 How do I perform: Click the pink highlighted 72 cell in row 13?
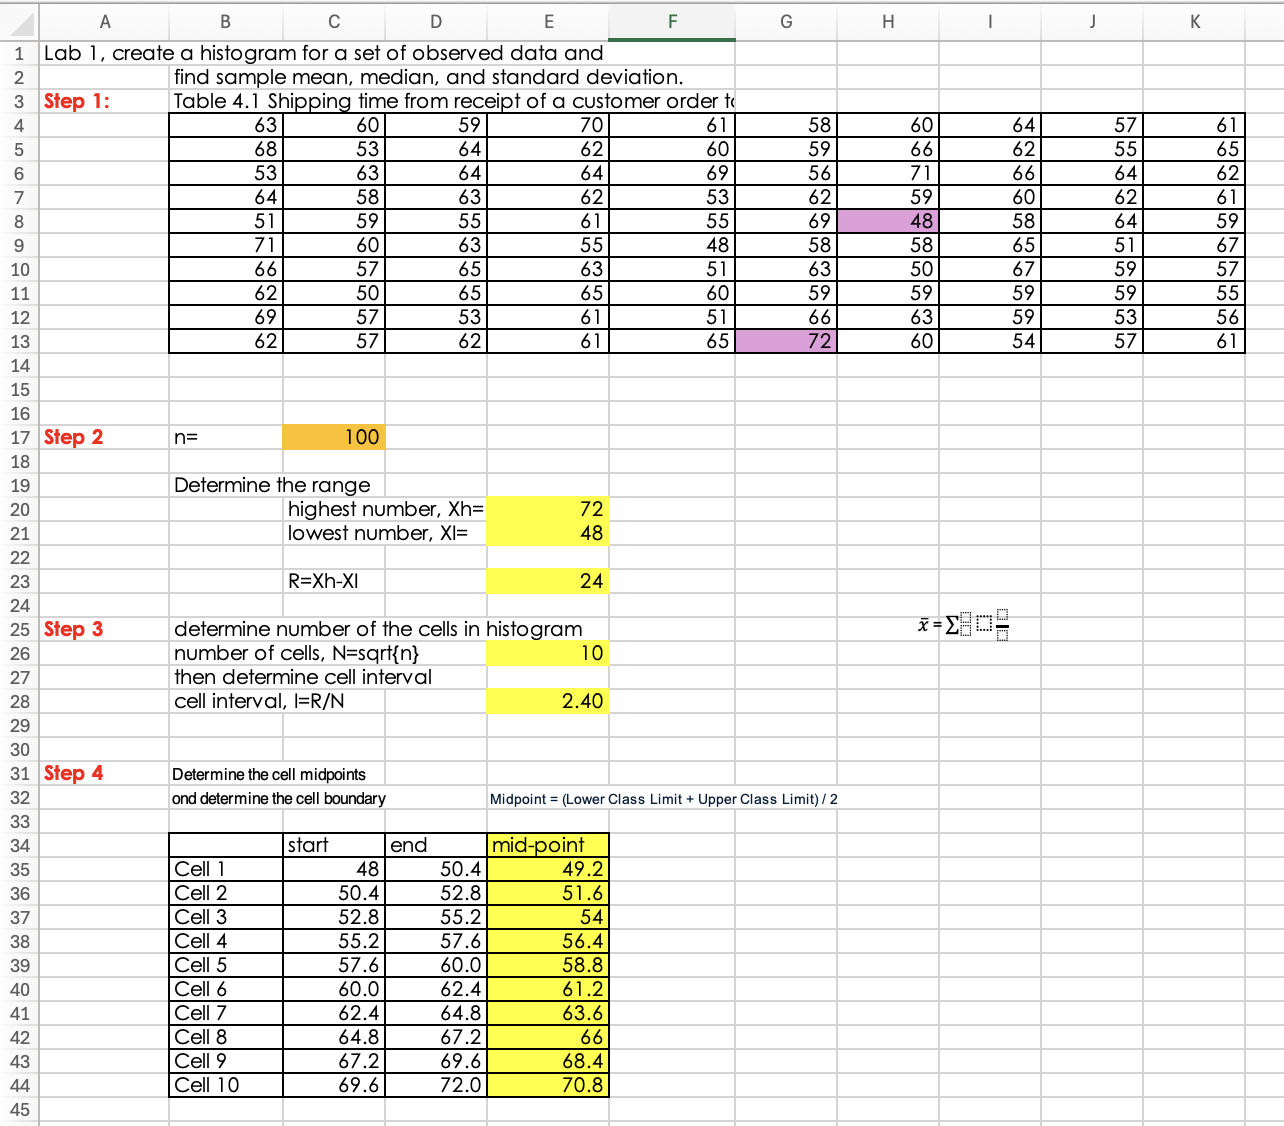tap(786, 341)
